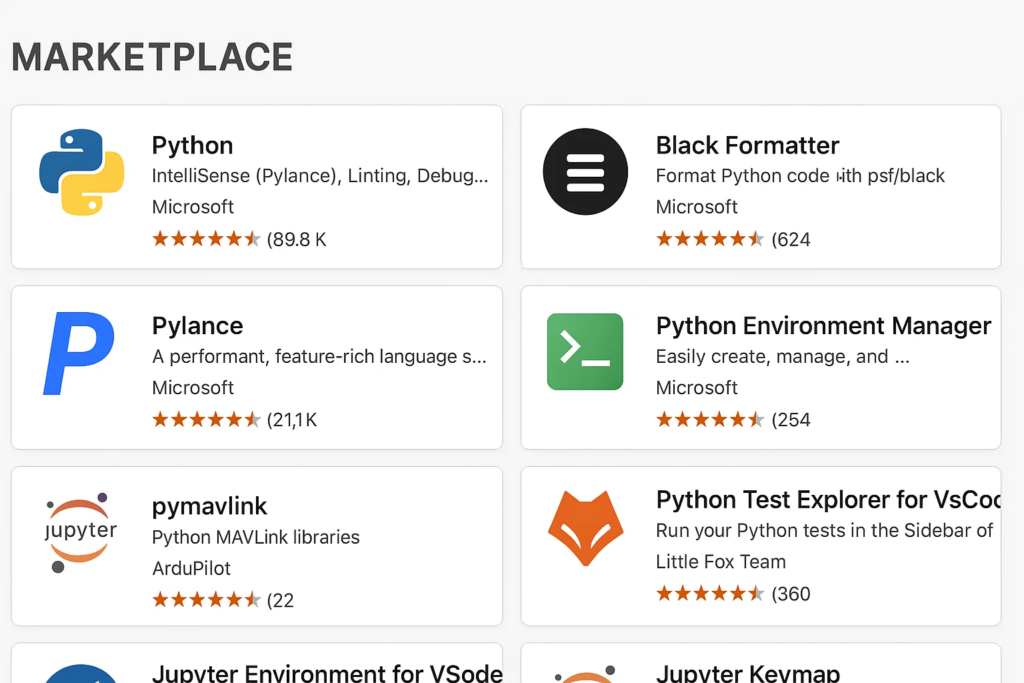Open Python Test Explorer for VSCode title
Screen dimensions: 1024x683
click(x=828, y=500)
